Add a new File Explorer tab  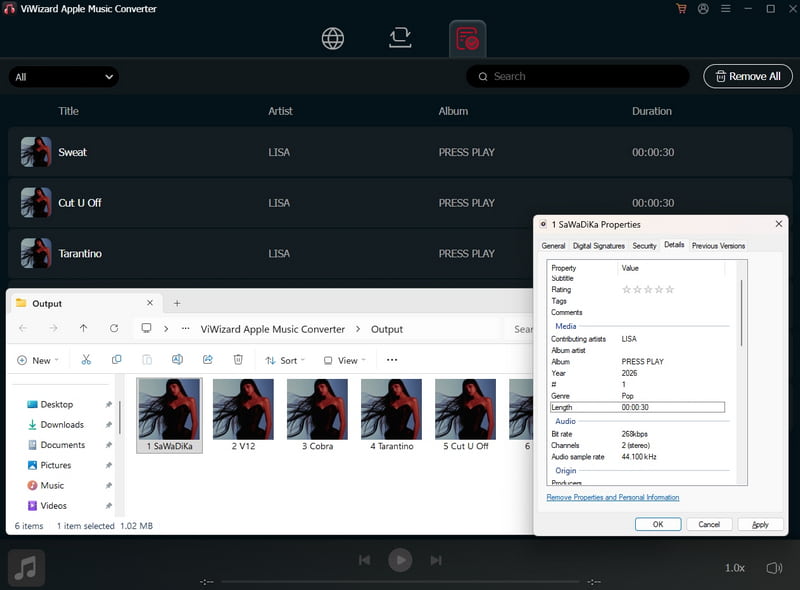[177, 303]
